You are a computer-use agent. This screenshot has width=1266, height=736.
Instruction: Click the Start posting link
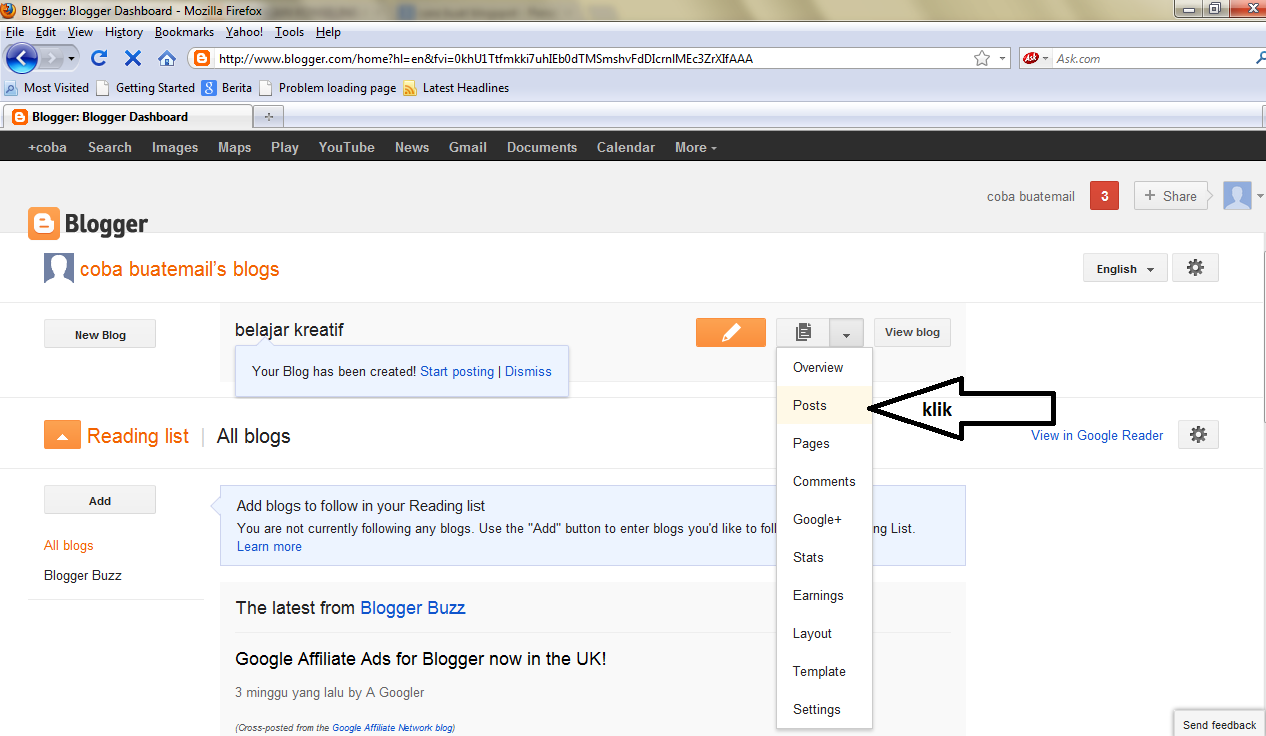[457, 371]
